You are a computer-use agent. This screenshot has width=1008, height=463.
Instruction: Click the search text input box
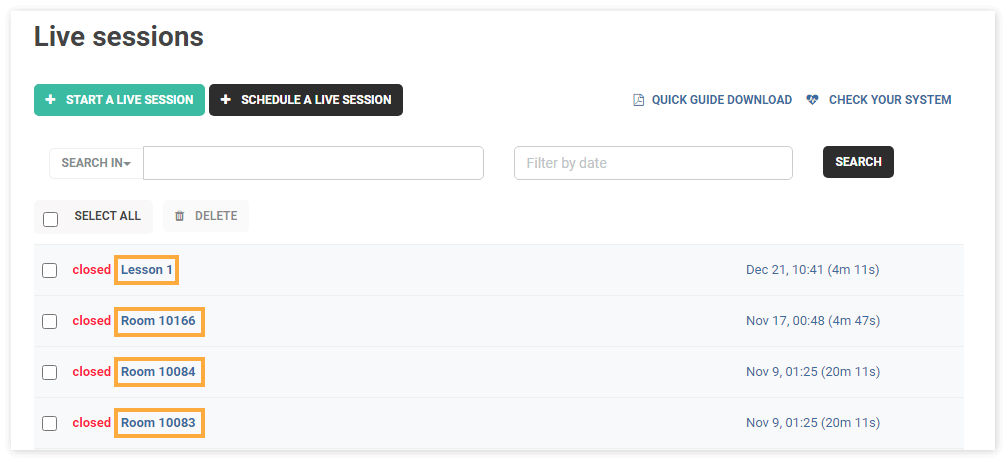[313, 163]
